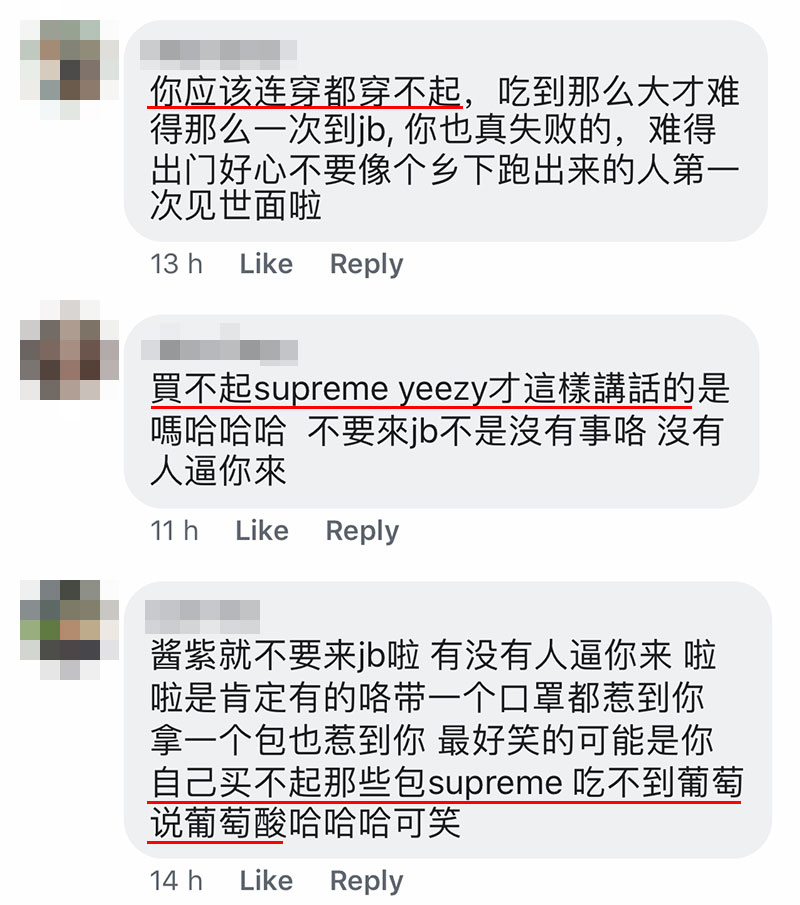This screenshot has width=800, height=905.
Task: Click comment bubble starting 酱紫就不要来jb啦
Action: point(448,720)
